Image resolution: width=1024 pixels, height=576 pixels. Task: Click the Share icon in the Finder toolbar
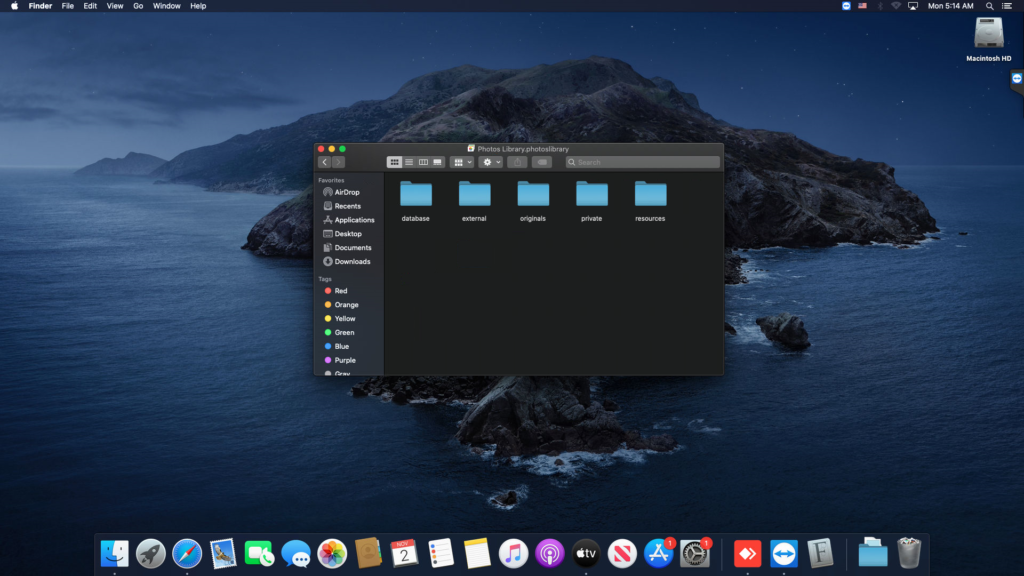click(x=518, y=162)
